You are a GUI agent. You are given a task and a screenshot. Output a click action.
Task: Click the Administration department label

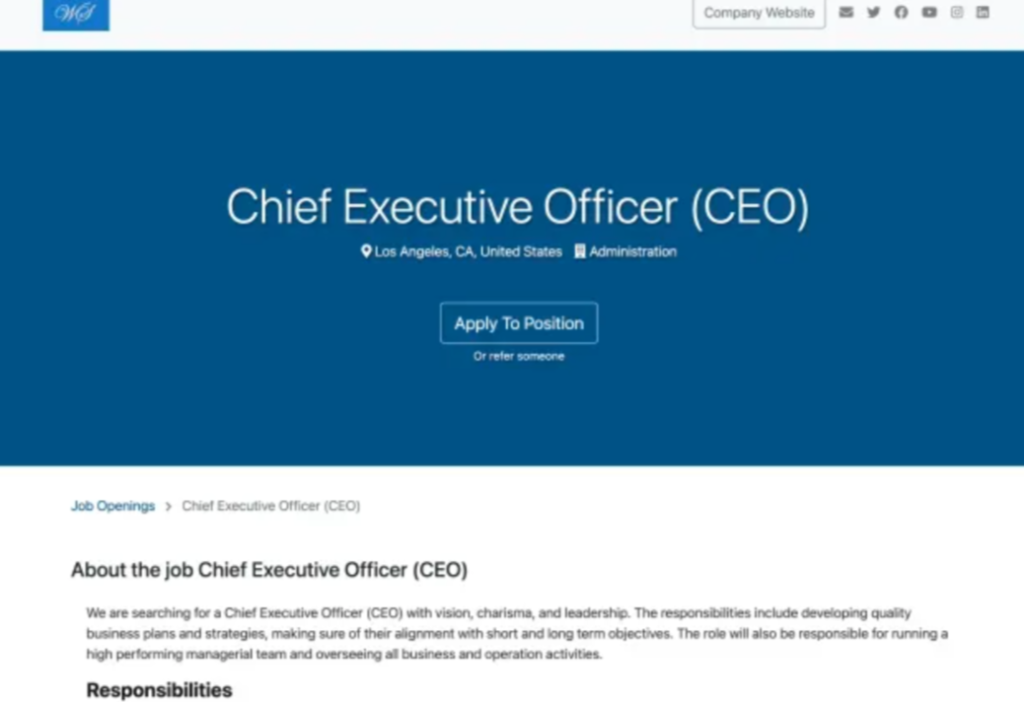(633, 252)
